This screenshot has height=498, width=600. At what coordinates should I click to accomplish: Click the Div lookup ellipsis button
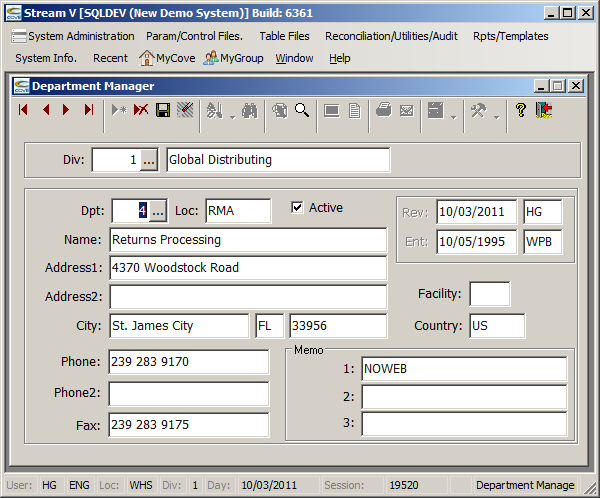tap(149, 160)
